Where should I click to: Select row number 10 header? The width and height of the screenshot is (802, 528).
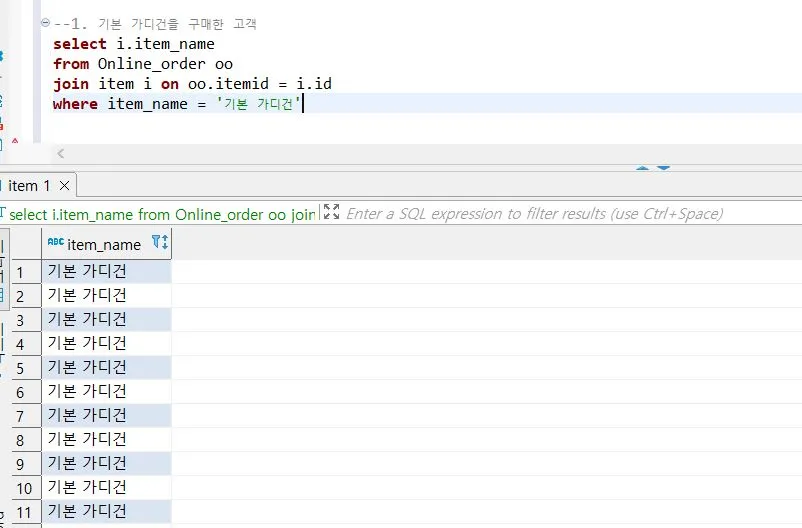(26, 488)
